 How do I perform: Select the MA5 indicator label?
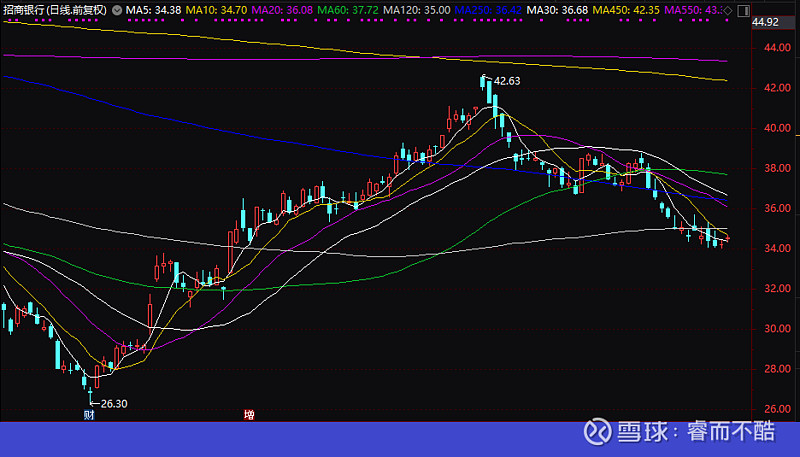154,10
